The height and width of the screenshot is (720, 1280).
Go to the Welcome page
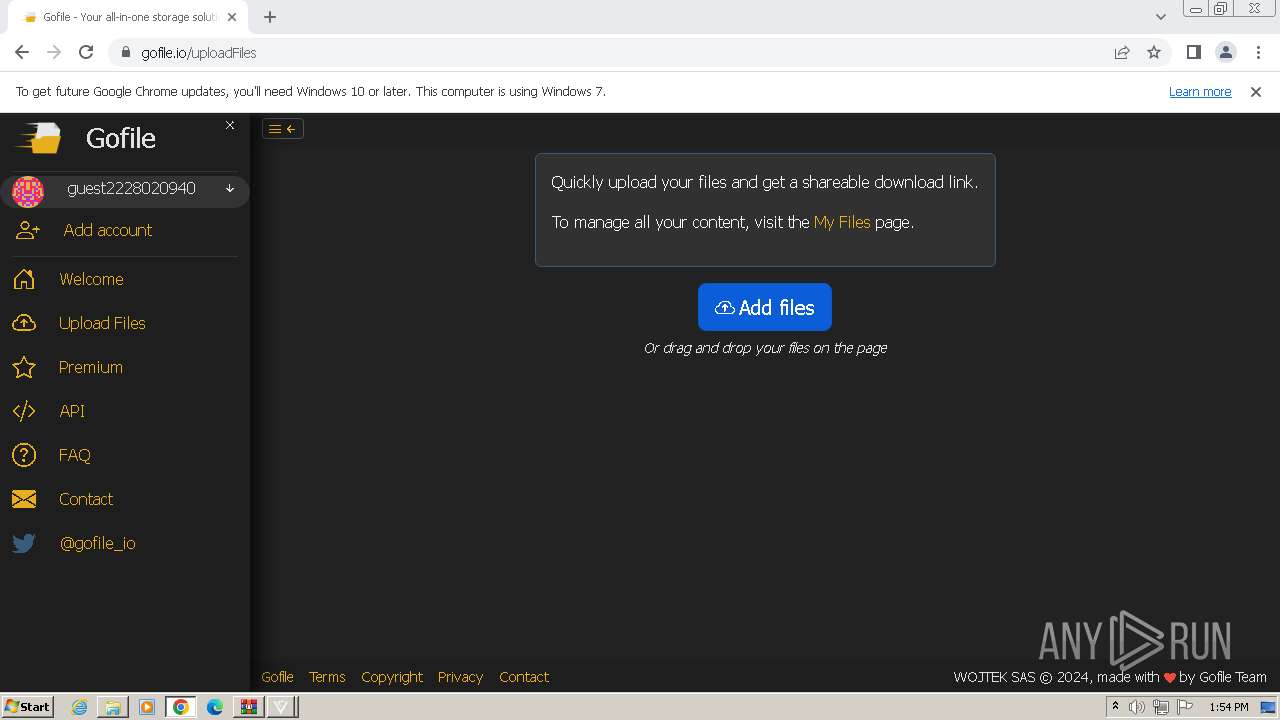click(91, 279)
